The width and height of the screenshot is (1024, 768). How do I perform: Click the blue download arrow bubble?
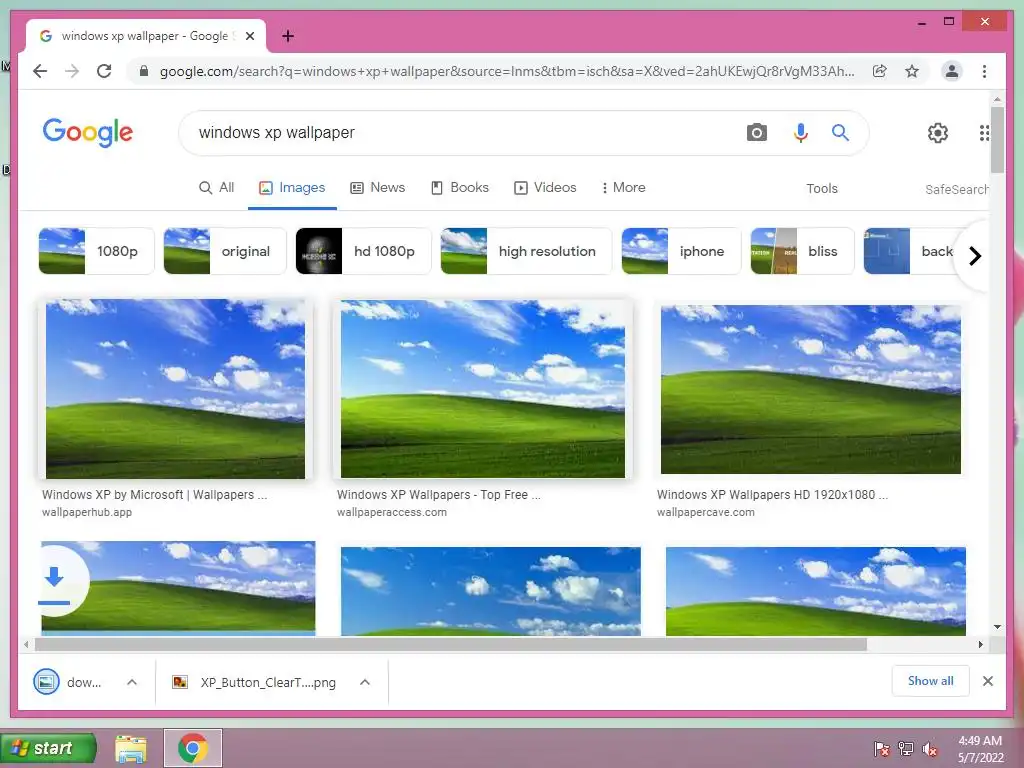[x=55, y=581]
